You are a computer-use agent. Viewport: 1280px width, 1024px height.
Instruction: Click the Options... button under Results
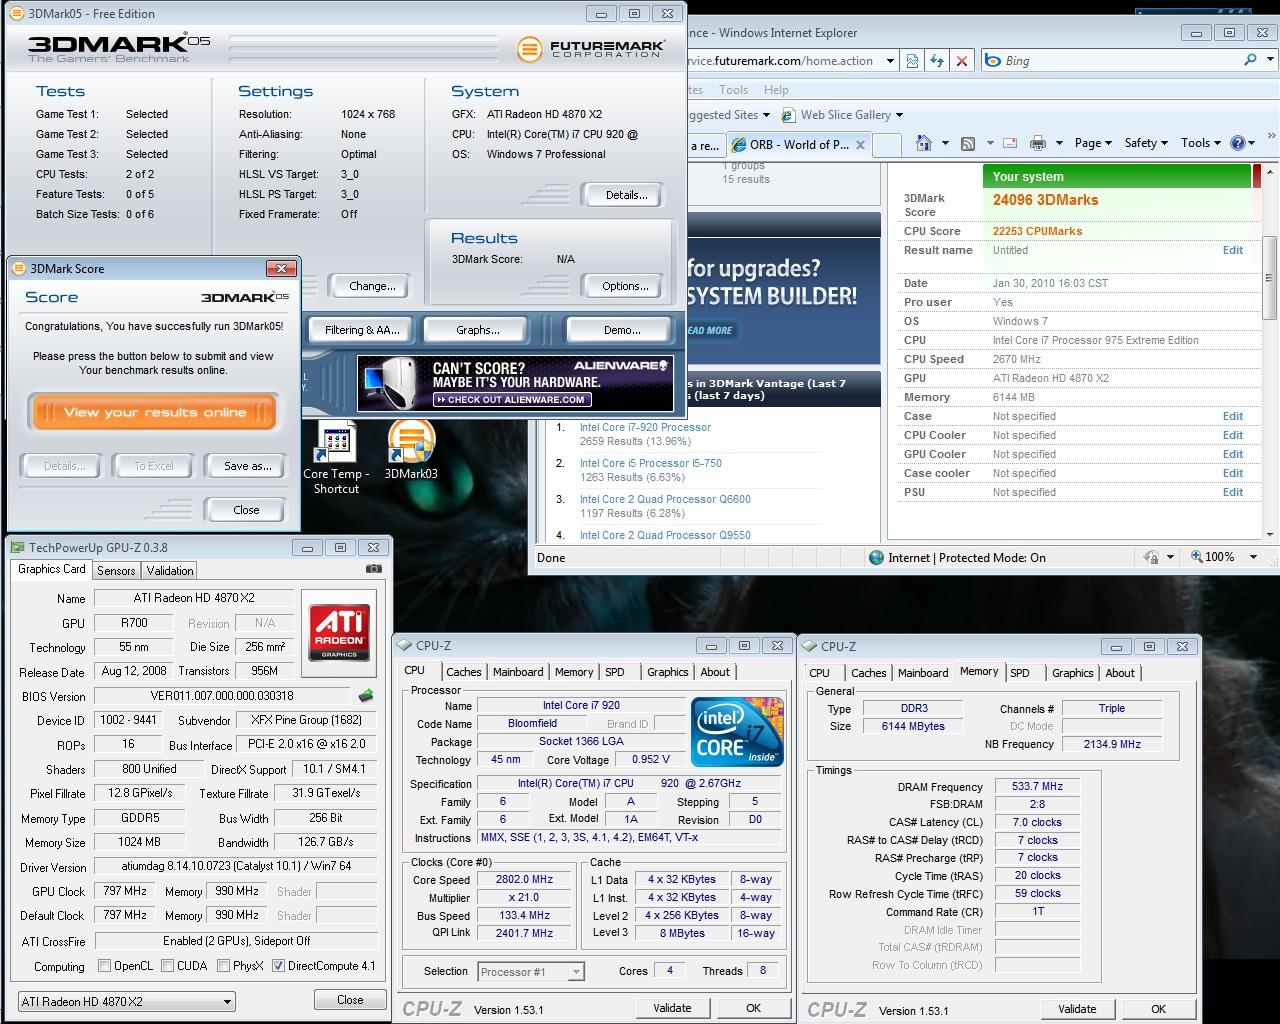(625, 286)
